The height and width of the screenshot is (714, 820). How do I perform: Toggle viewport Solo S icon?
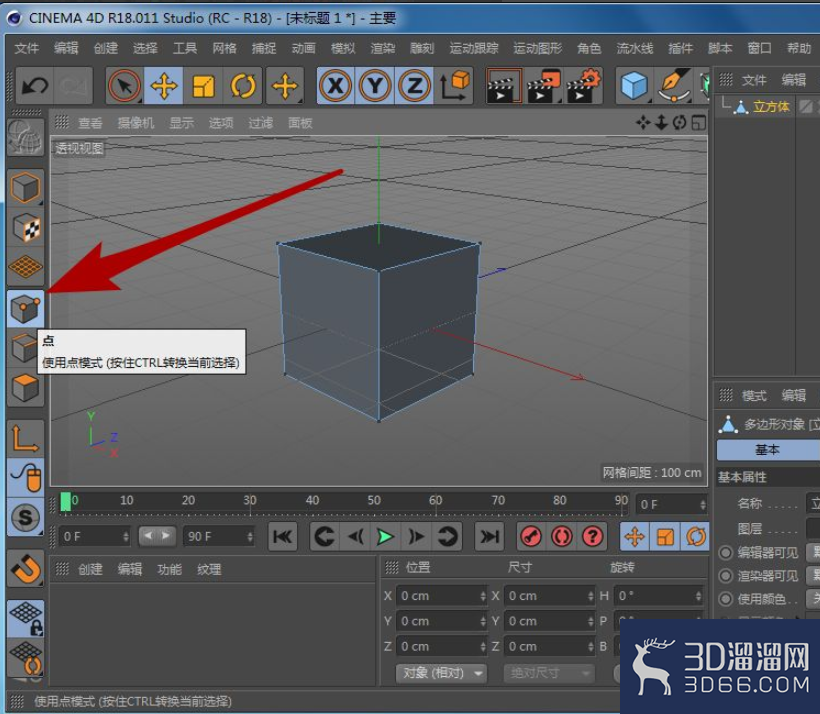[x=25, y=517]
